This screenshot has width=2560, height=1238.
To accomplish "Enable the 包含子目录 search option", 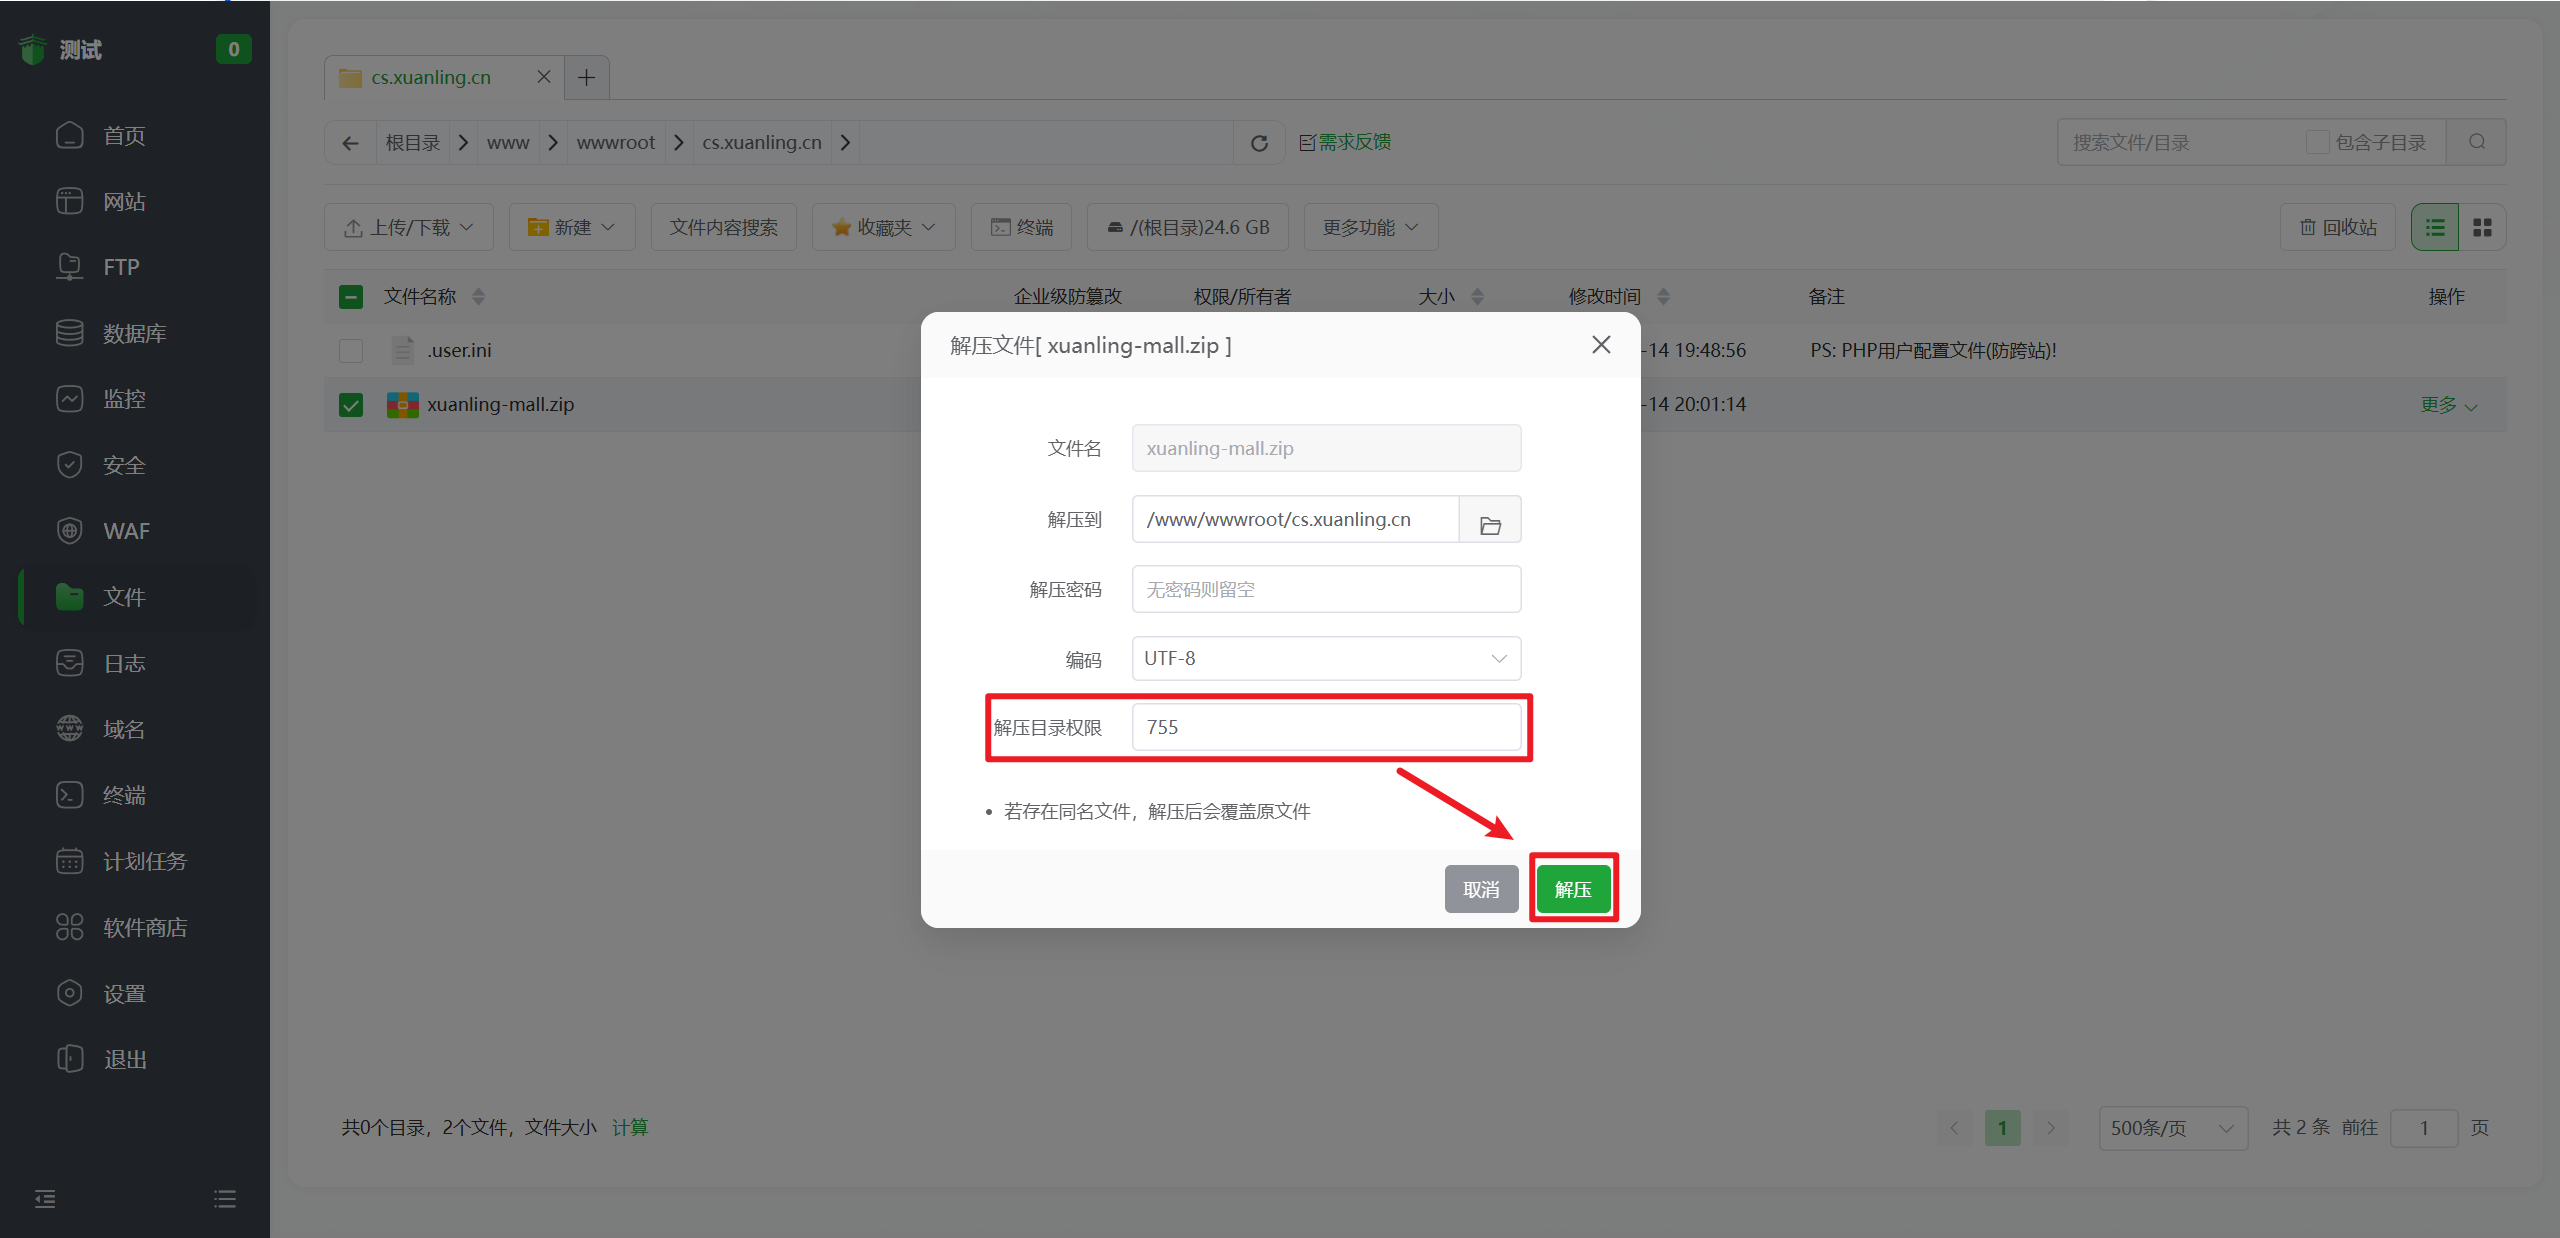I will [x=2318, y=142].
